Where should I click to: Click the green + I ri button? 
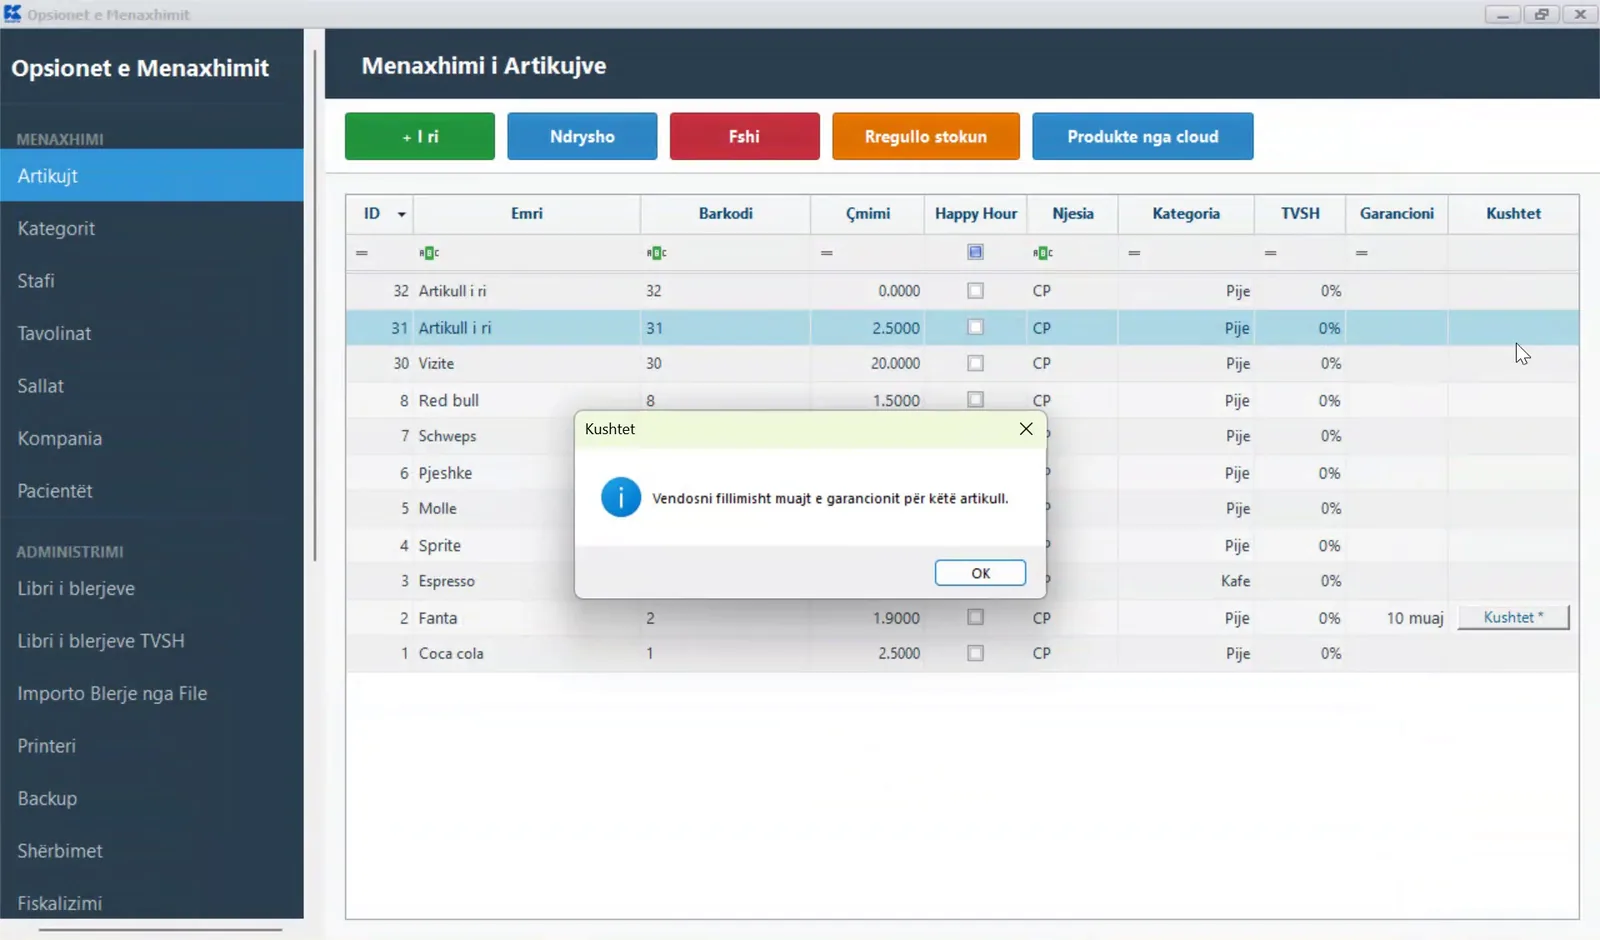(x=420, y=136)
